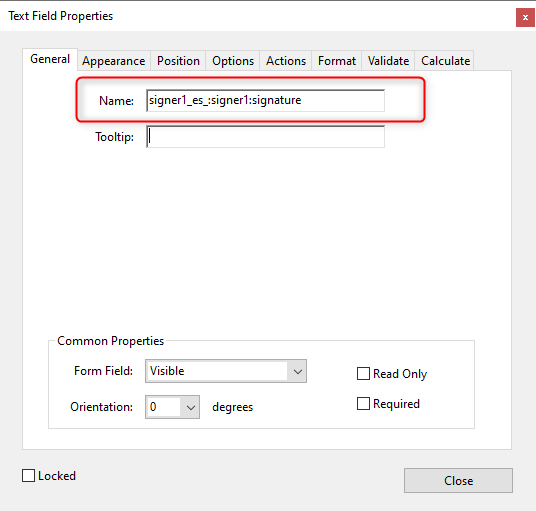Close dialog with the red X icon
Screen dimensions: 536x511
coord(525,17)
